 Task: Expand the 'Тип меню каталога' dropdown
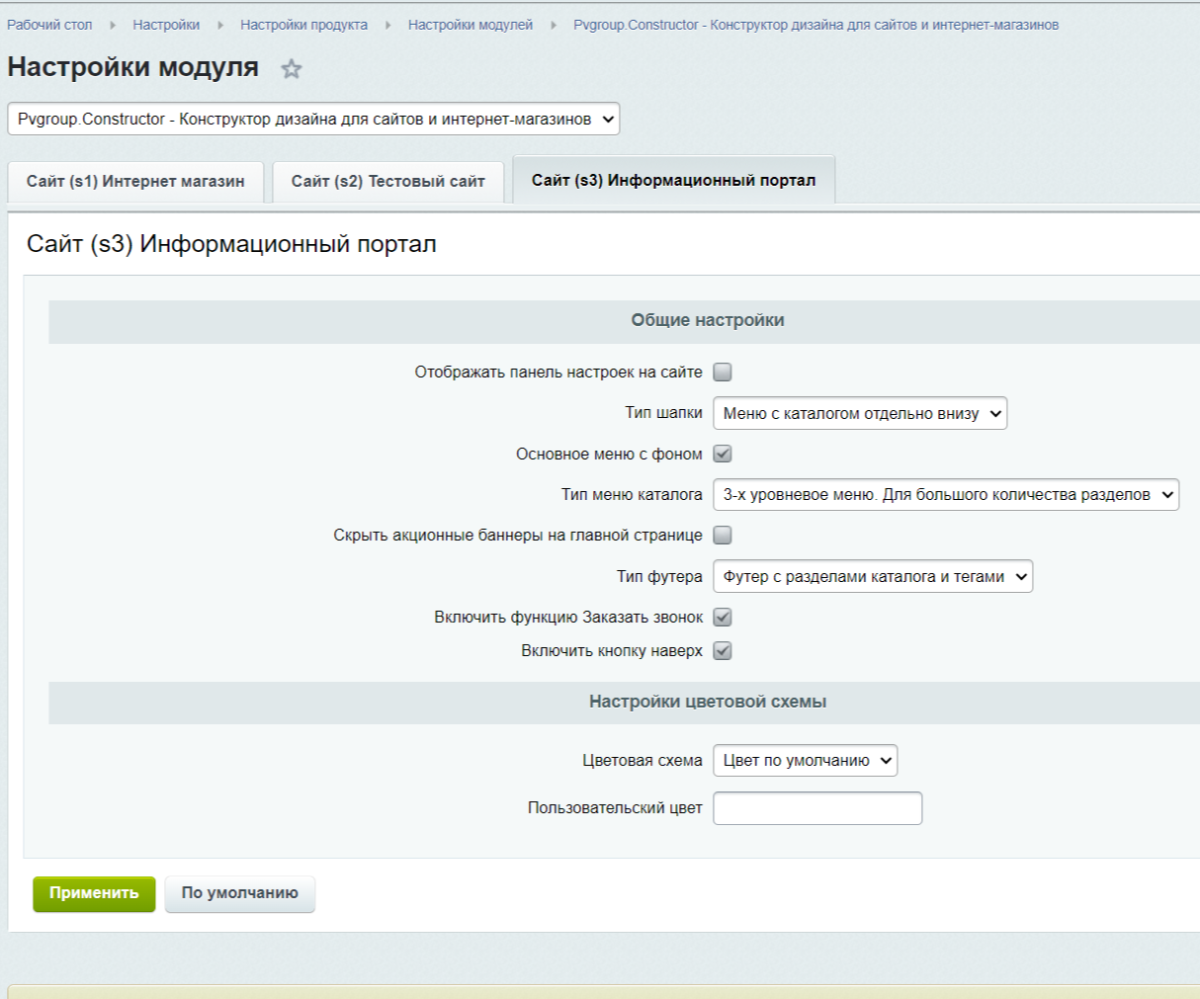pyautogui.click(x=945, y=494)
